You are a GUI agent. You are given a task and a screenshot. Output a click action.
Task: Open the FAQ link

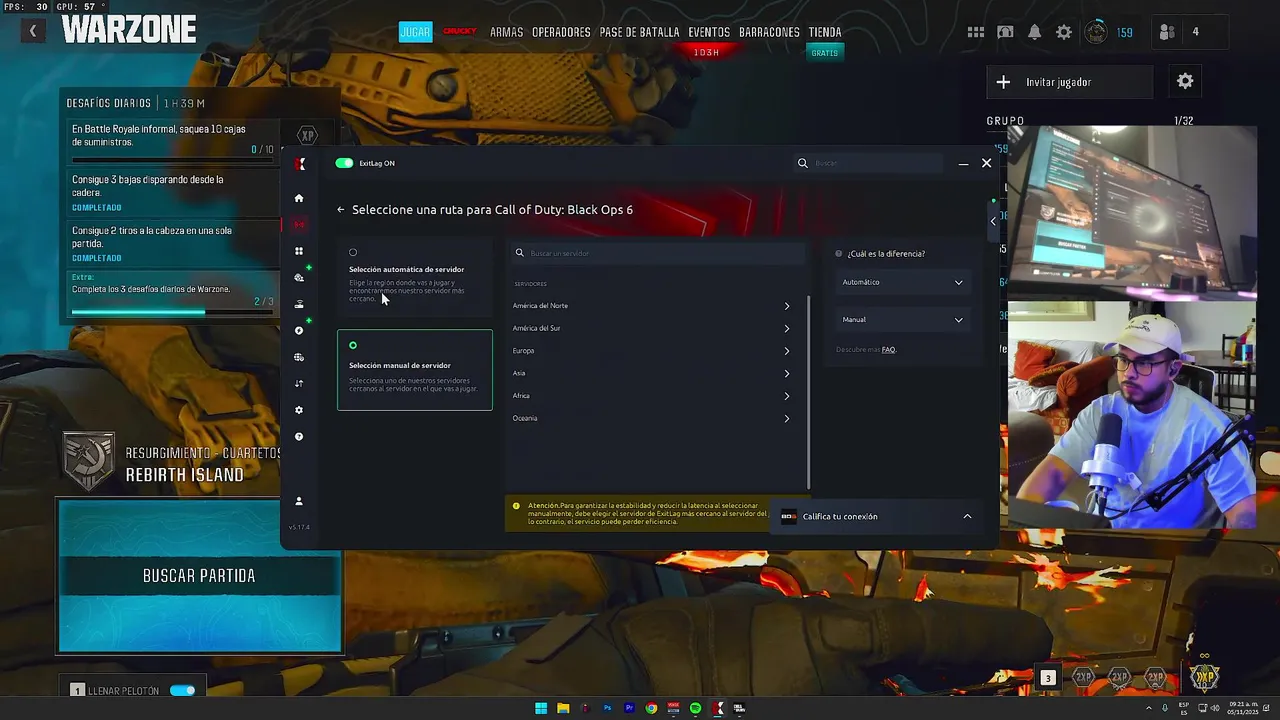[888, 350]
